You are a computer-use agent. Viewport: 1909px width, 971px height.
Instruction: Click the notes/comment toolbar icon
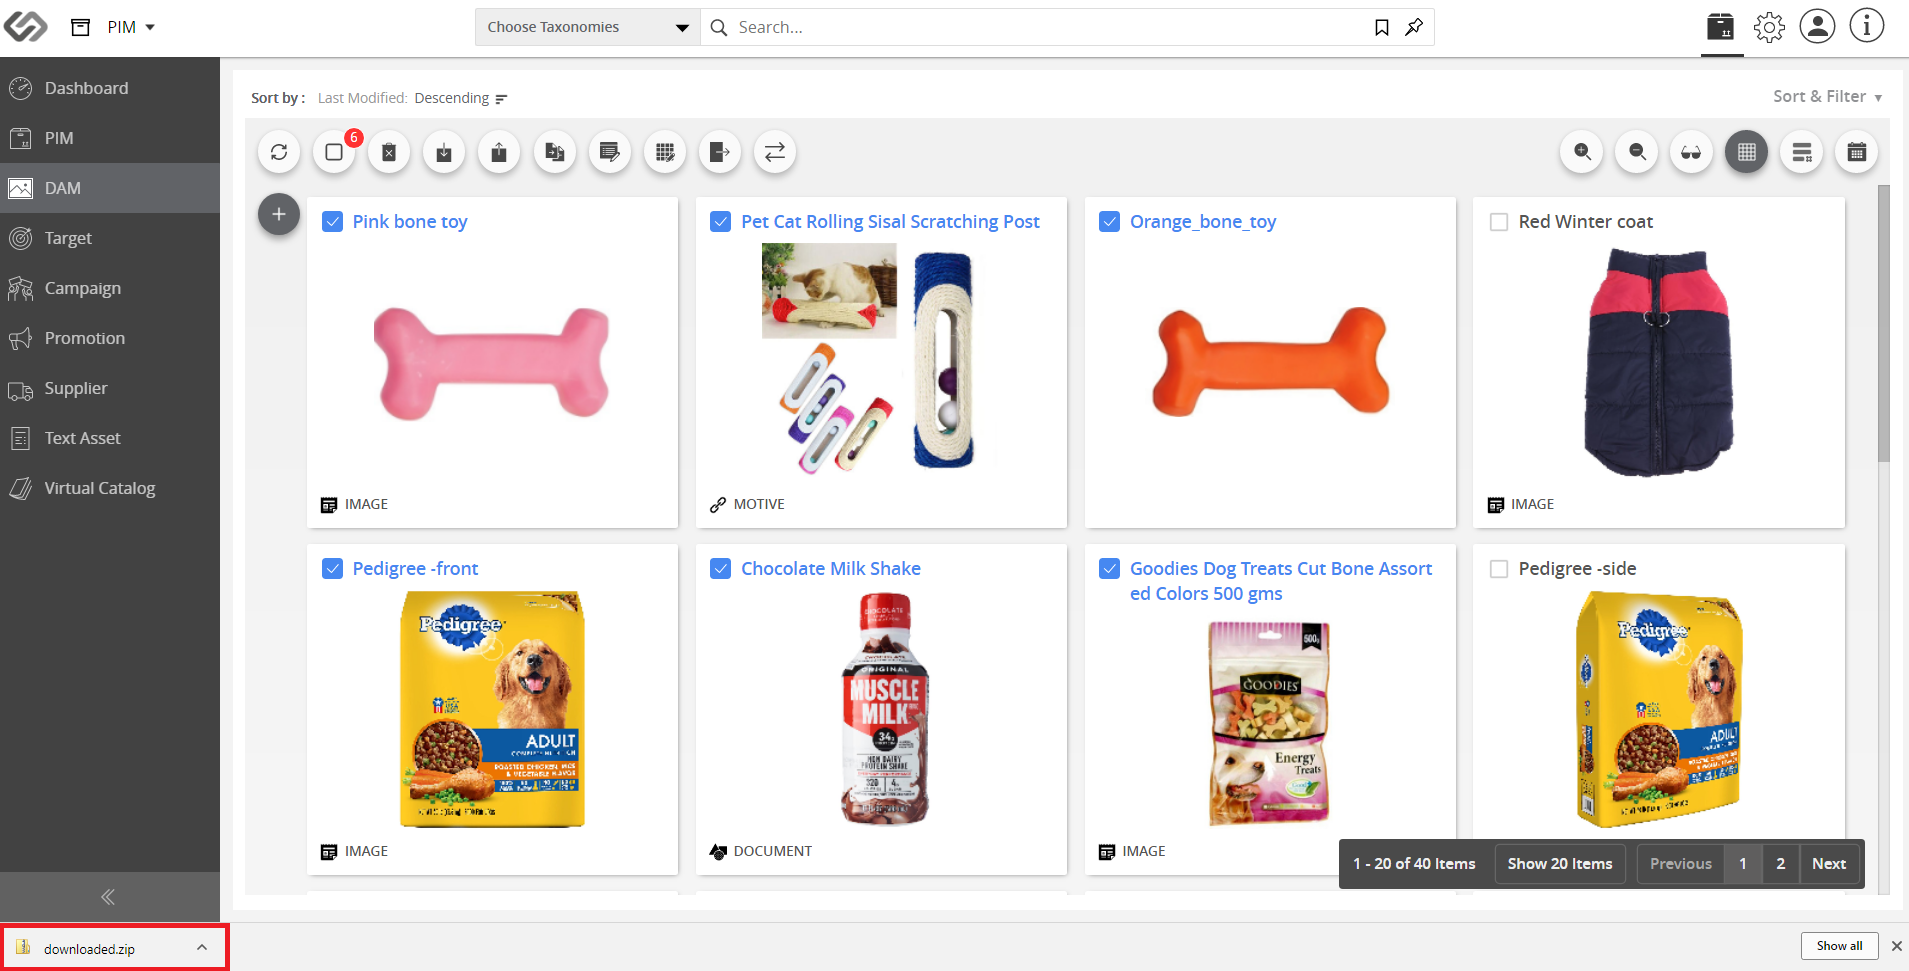[609, 152]
